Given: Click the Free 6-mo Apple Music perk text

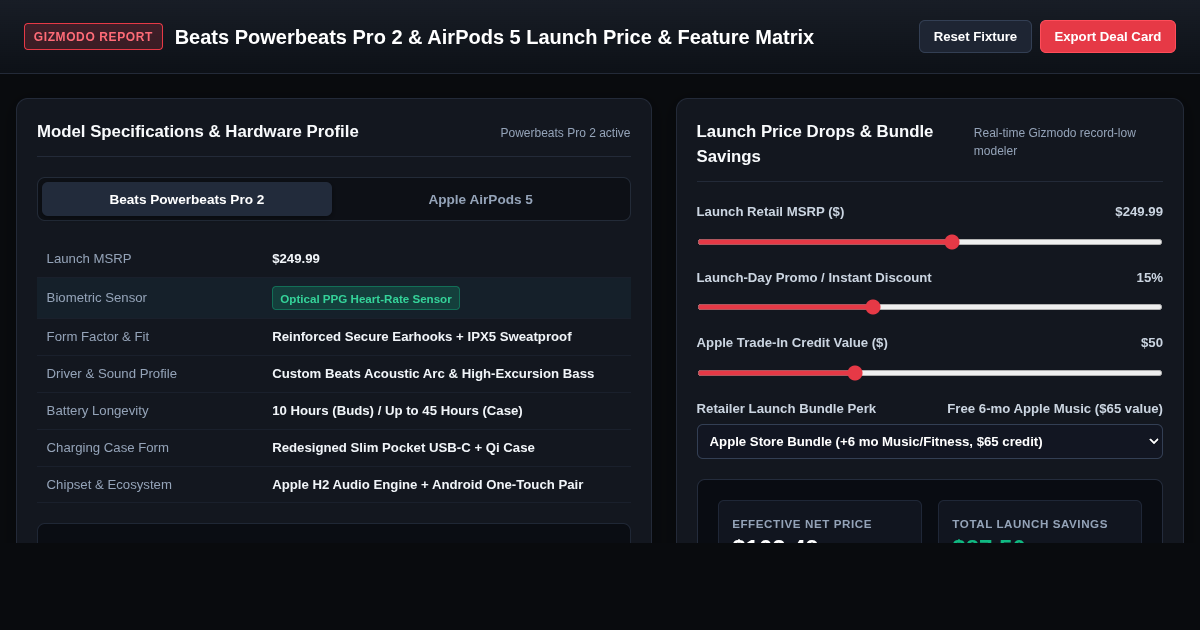Looking at the screenshot, I should coord(1055,409).
